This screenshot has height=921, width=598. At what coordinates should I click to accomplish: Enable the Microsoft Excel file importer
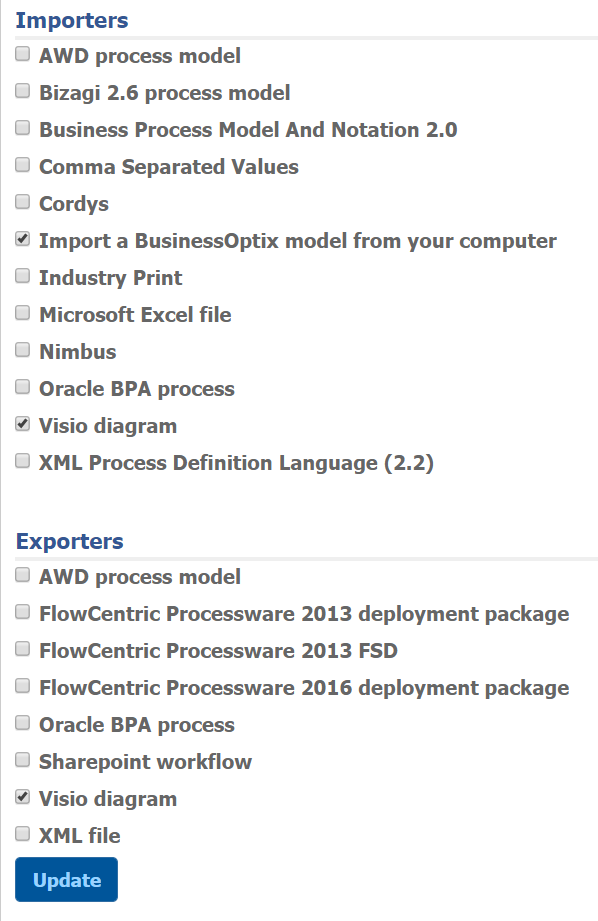(22, 313)
